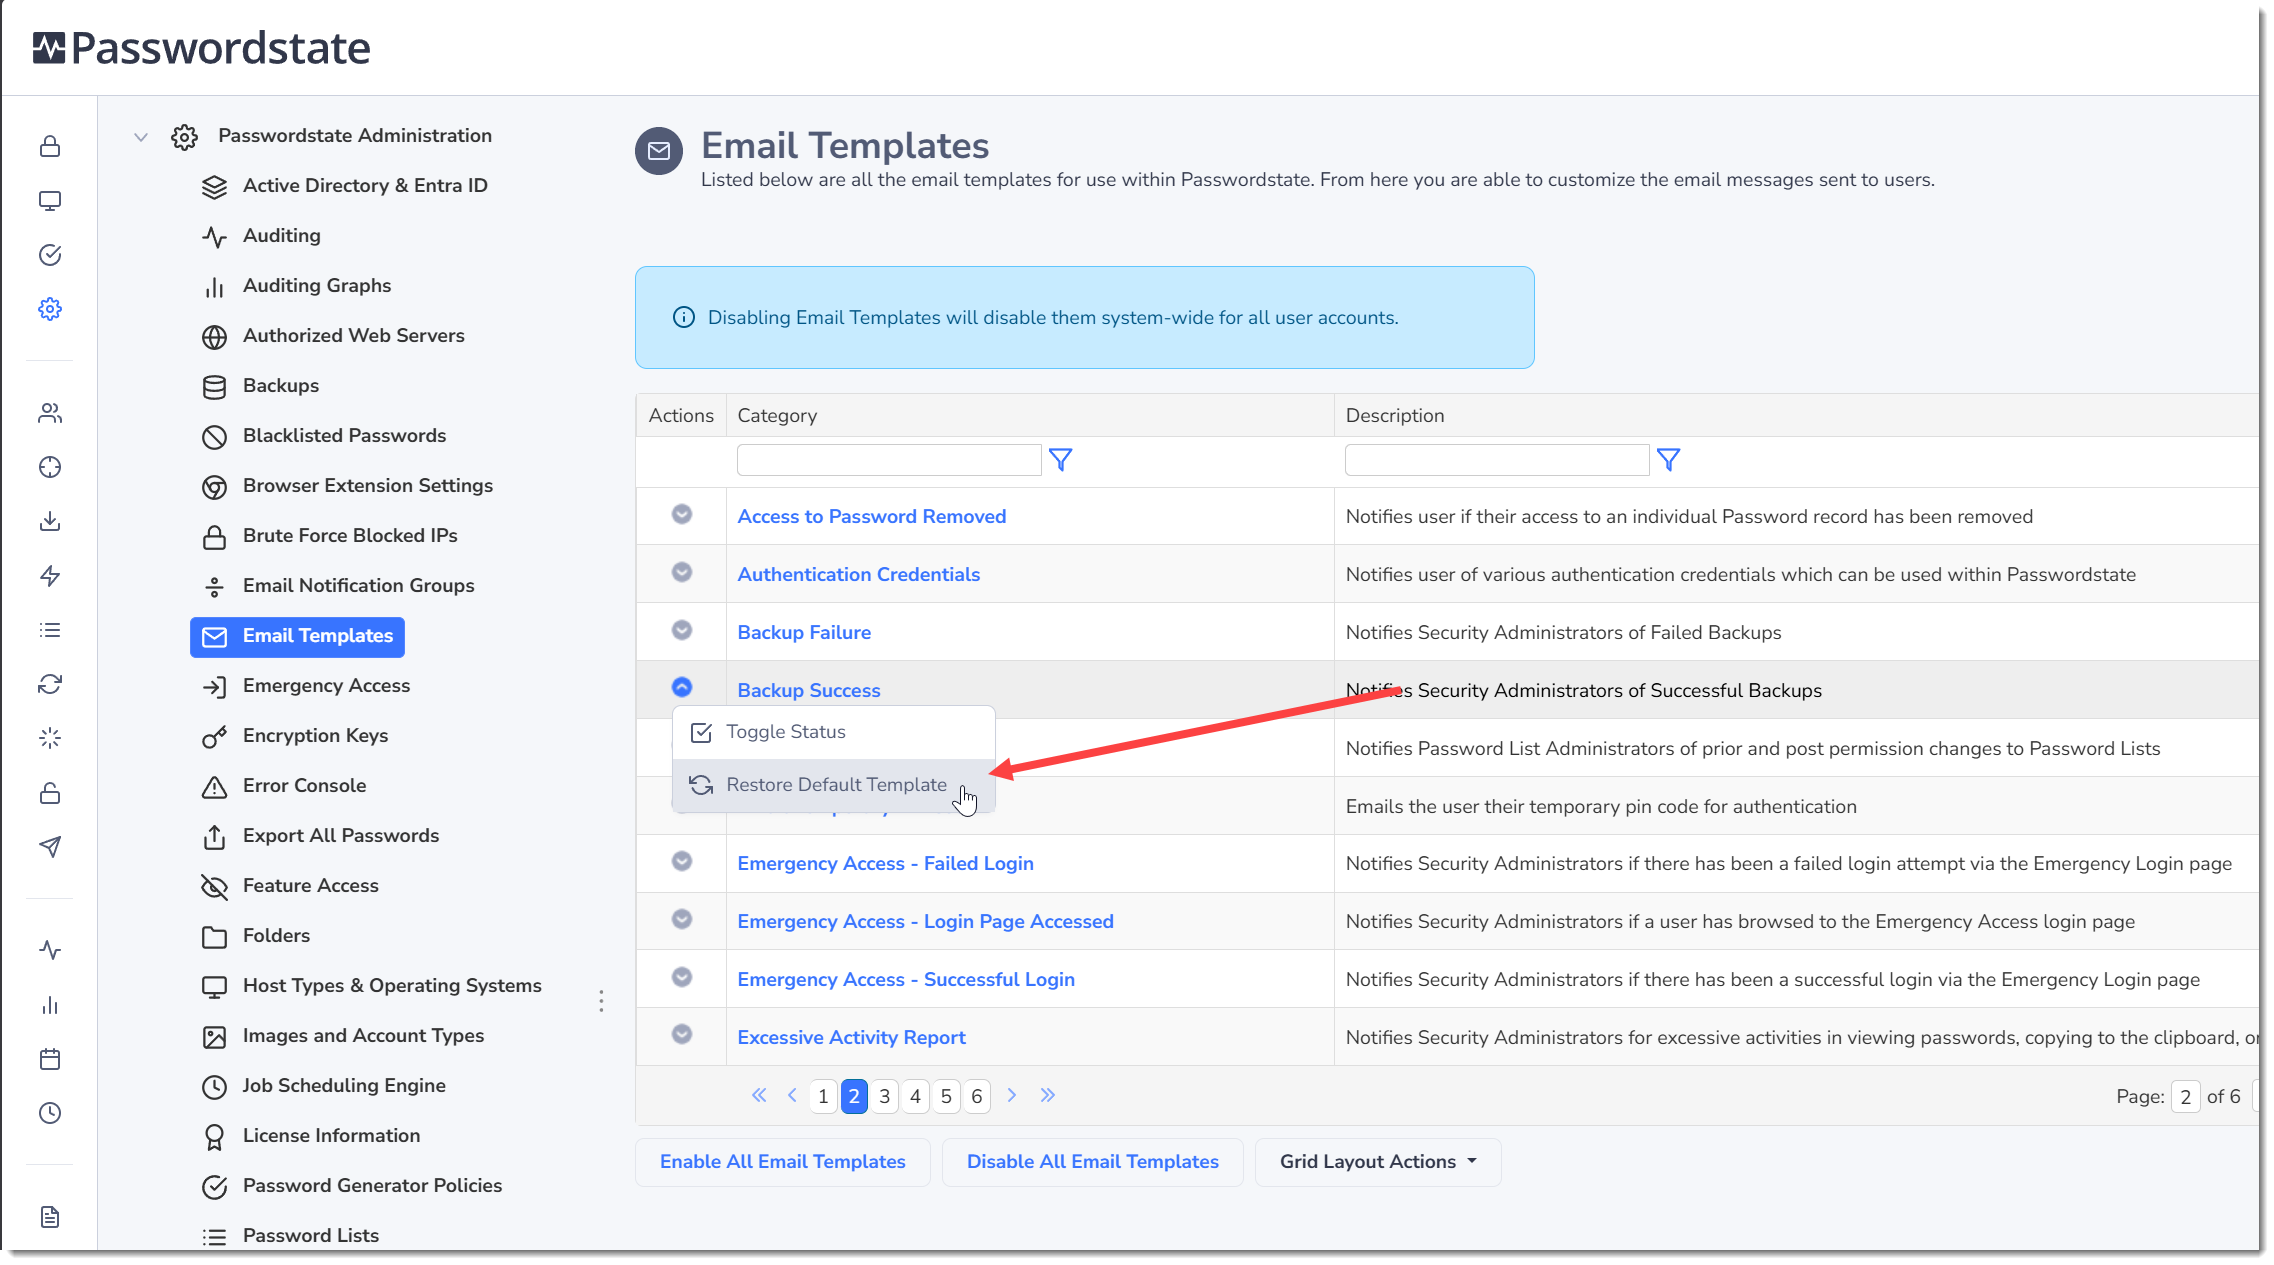The image size is (2274, 1265).
Task: Select the blue gear administration icon
Action: click(x=50, y=309)
